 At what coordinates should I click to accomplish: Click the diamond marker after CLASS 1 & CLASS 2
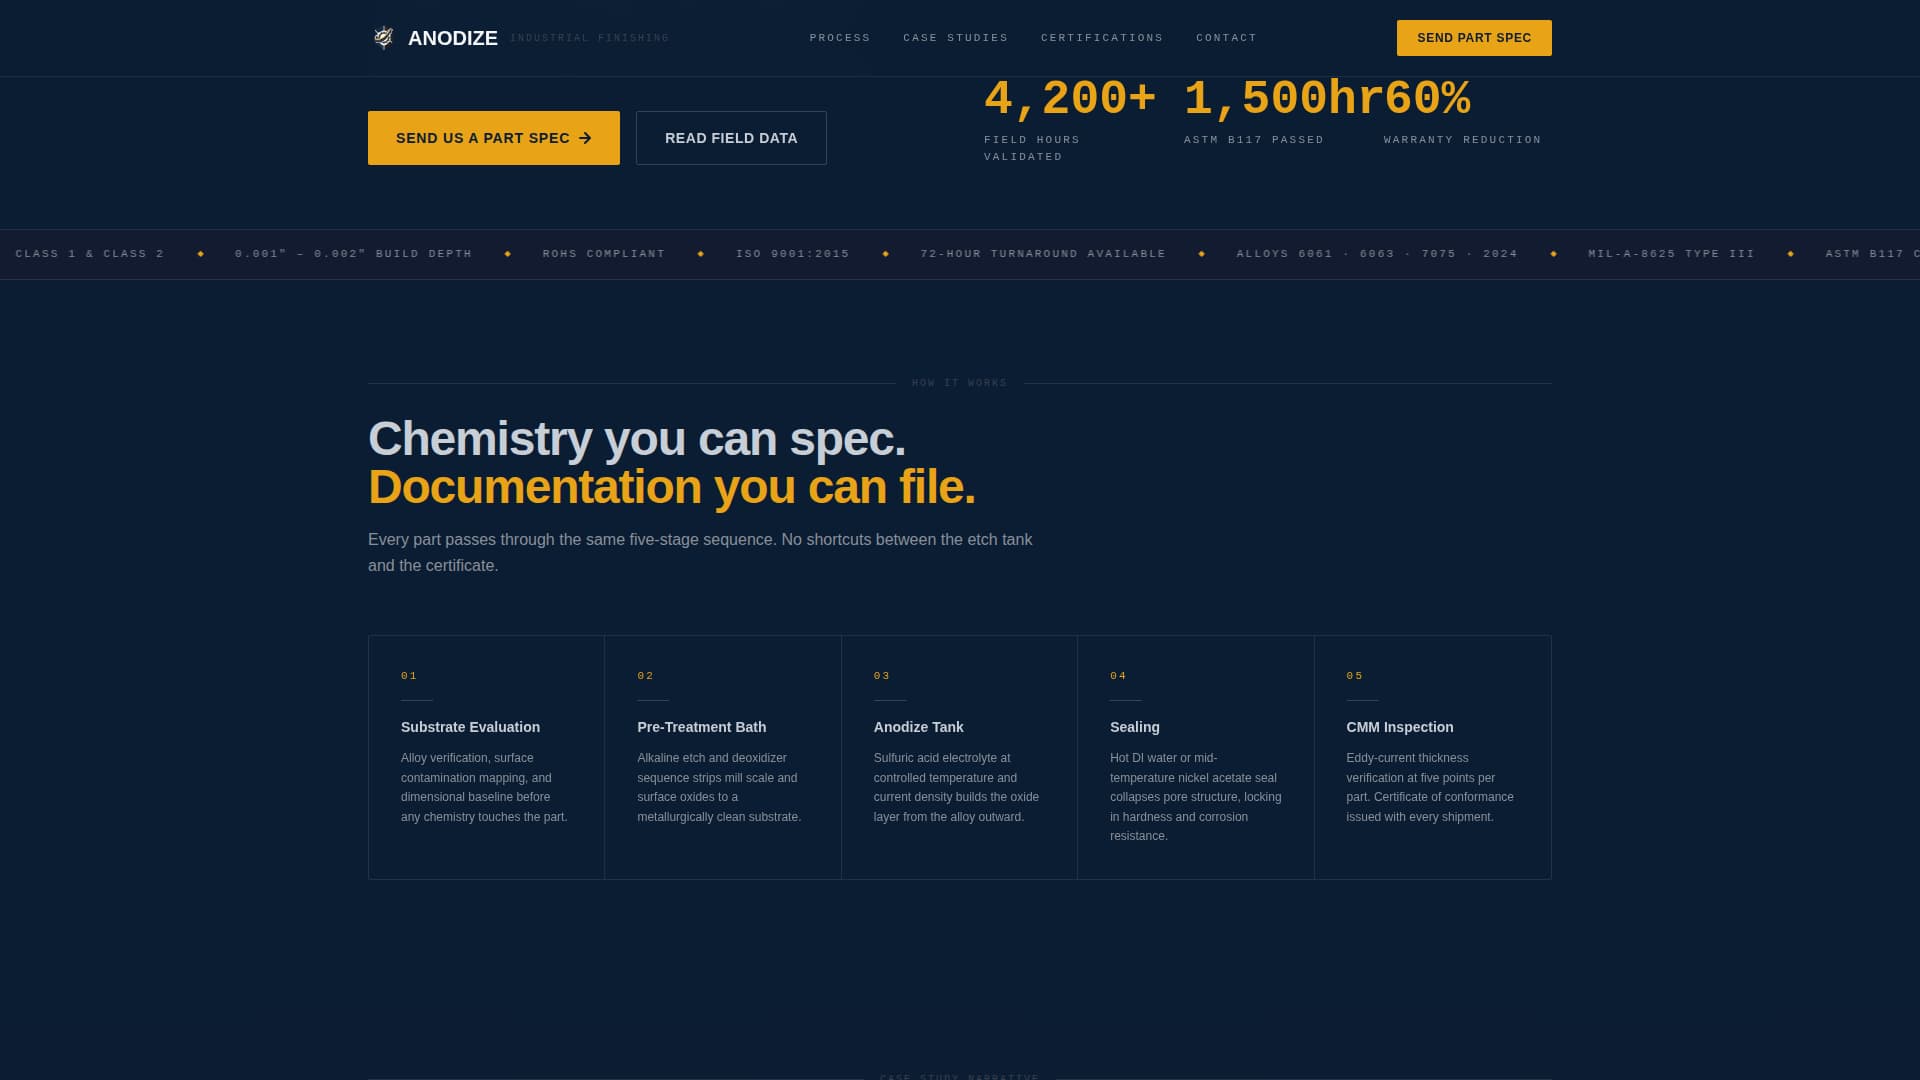pyautogui.click(x=202, y=254)
